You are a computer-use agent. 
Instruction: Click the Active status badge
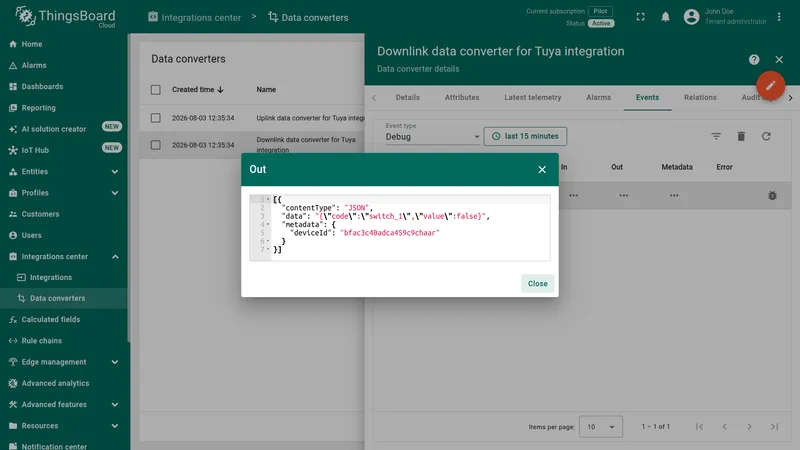tap(601, 23)
